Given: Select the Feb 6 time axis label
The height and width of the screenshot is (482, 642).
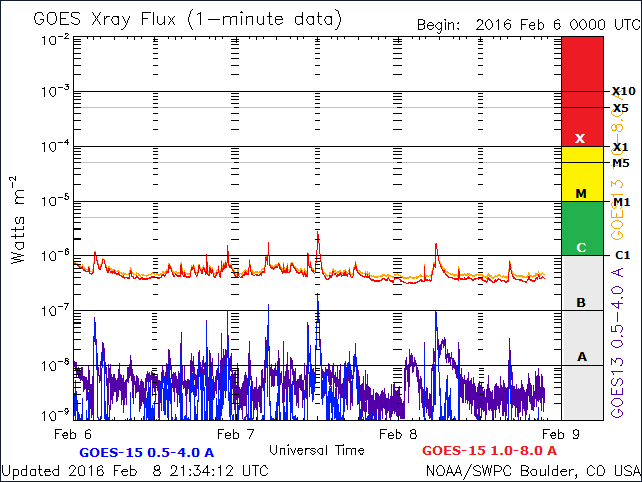Looking at the screenshot, I should pyautogui.click(x=73, y=434).
